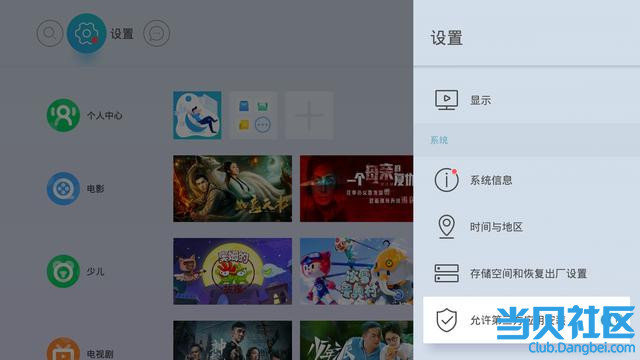Viewport: 640px width, 360px height.
Task: Select the 电视剧 orange TV icon
Action: click(x=63, y=350)
